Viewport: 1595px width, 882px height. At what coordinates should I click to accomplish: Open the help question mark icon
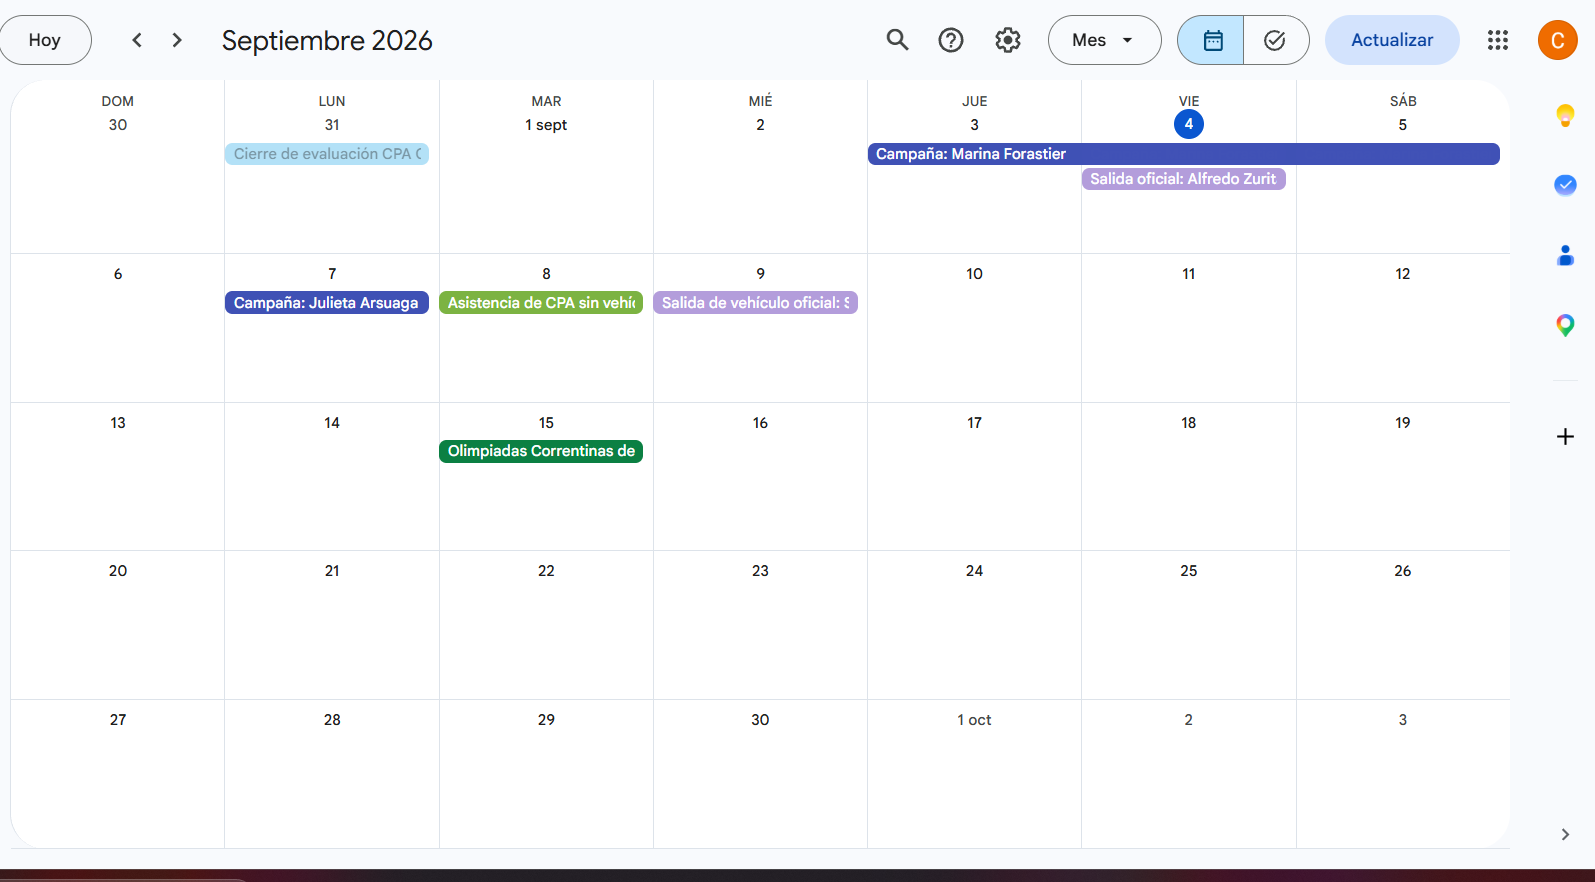[x=951, y=40]
